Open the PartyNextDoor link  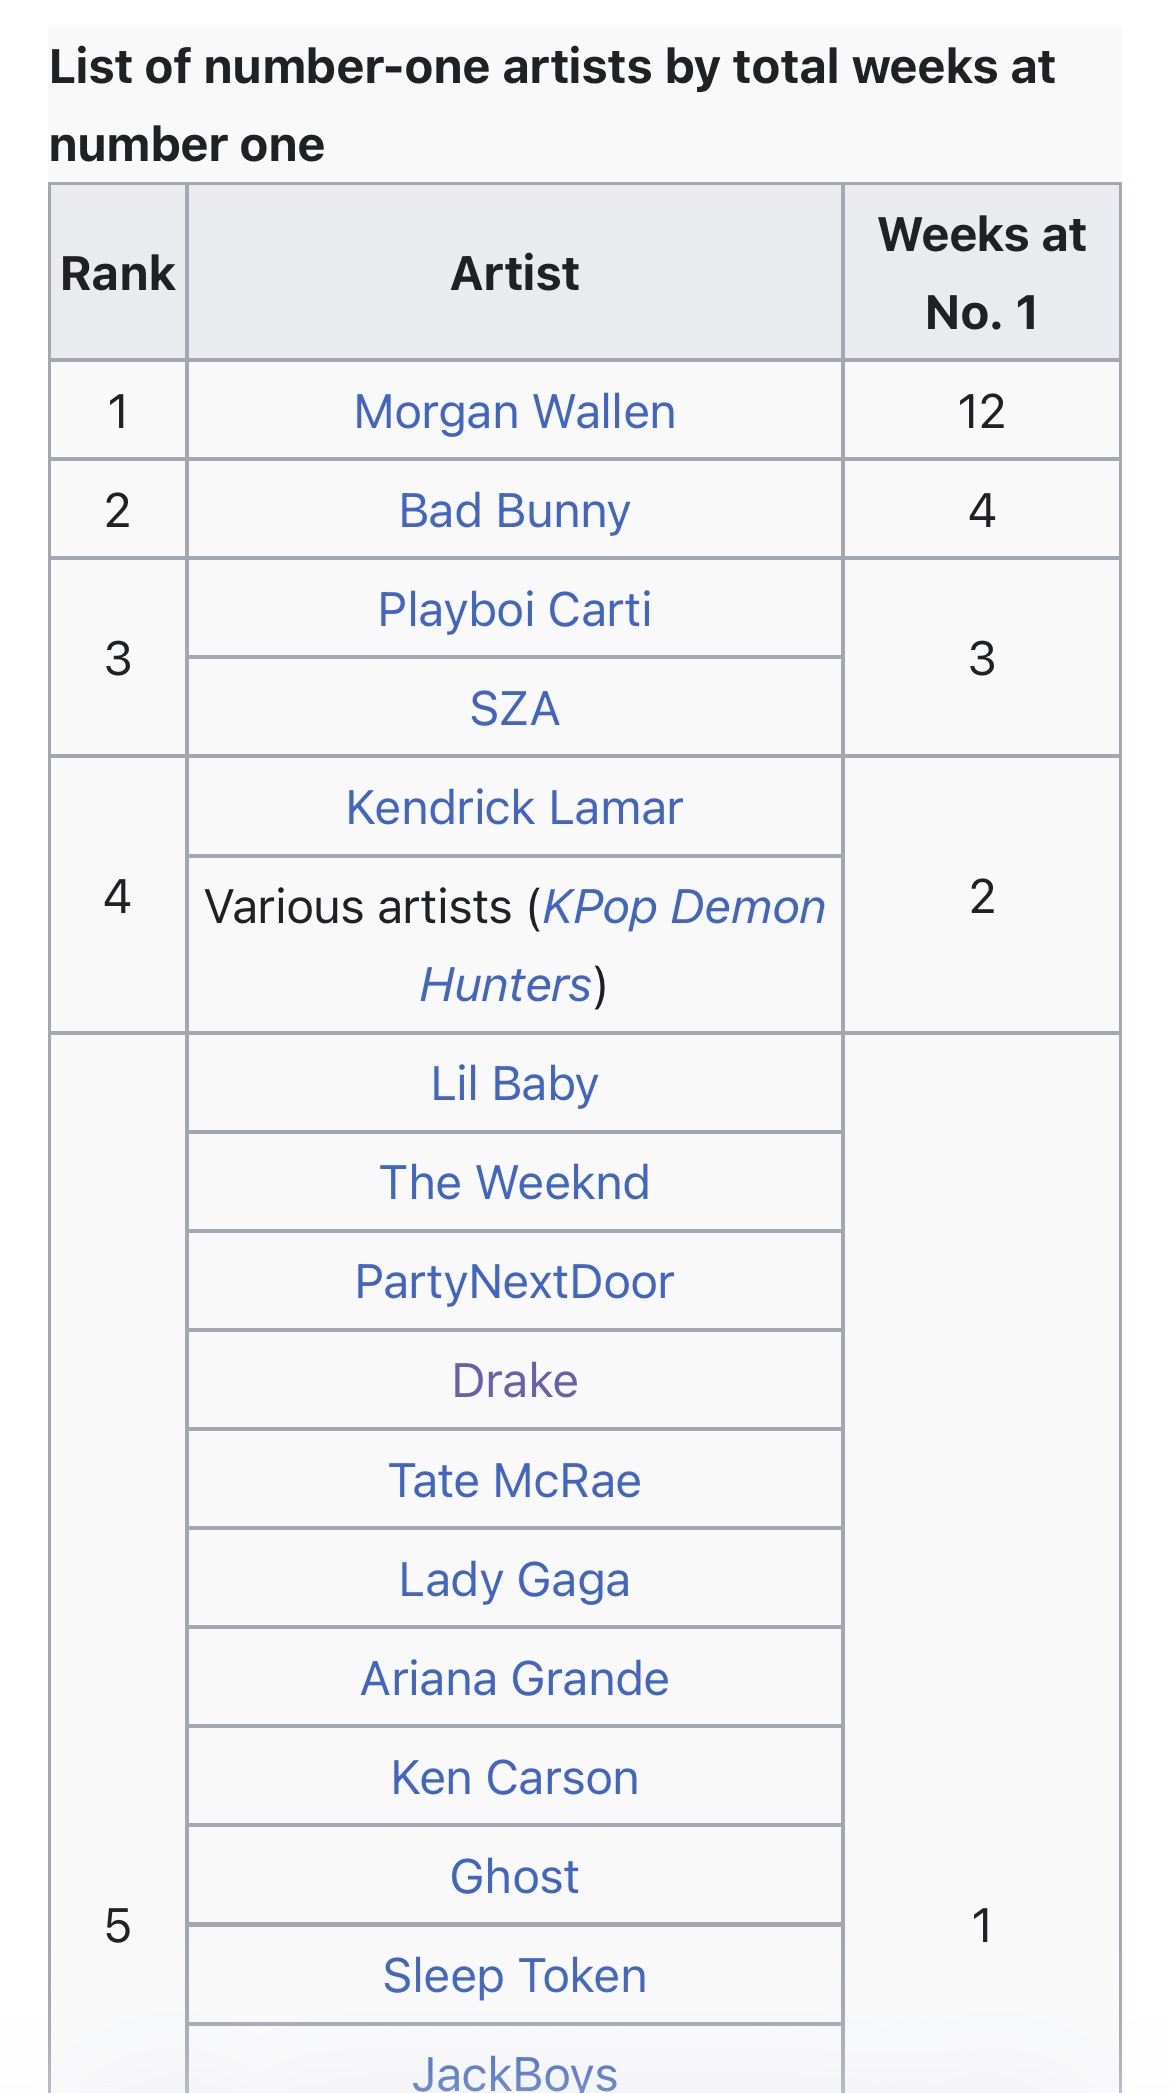pos(515,1282)
